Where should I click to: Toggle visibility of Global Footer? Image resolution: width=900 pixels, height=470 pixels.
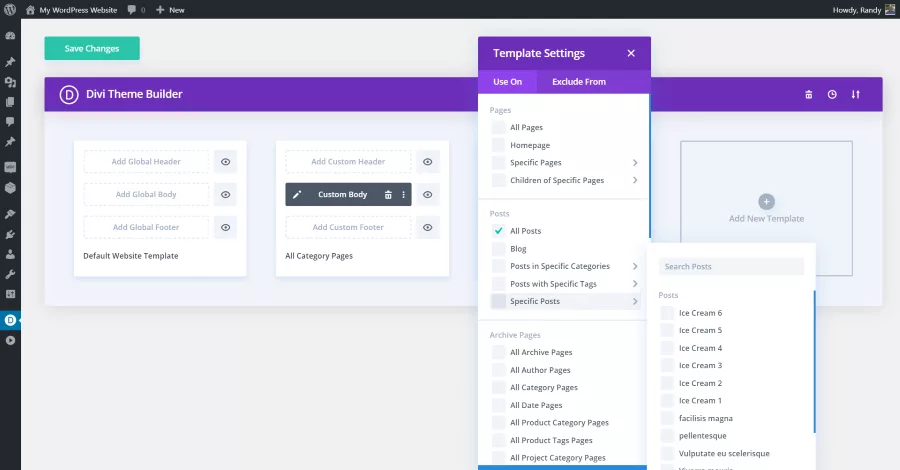coord(226,227)
